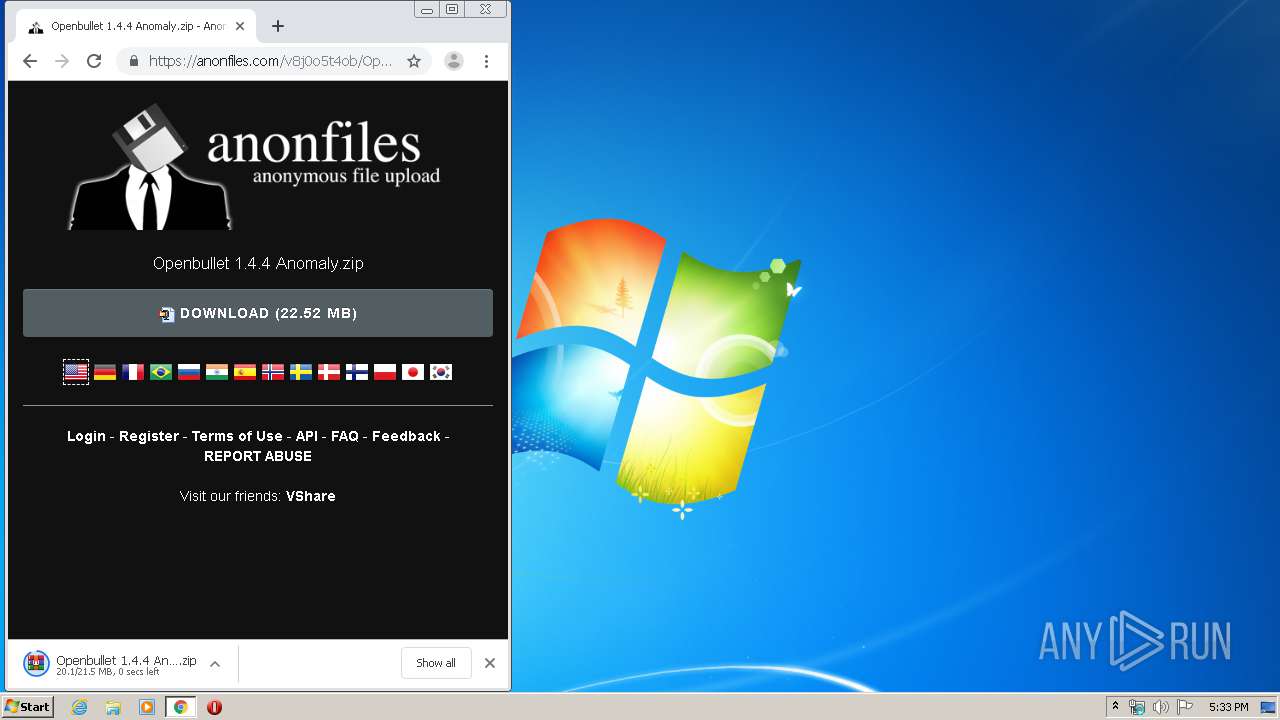This screenshot has height=720, width=1280.
Task: Open the API link
Action: [x=307, y=436]
